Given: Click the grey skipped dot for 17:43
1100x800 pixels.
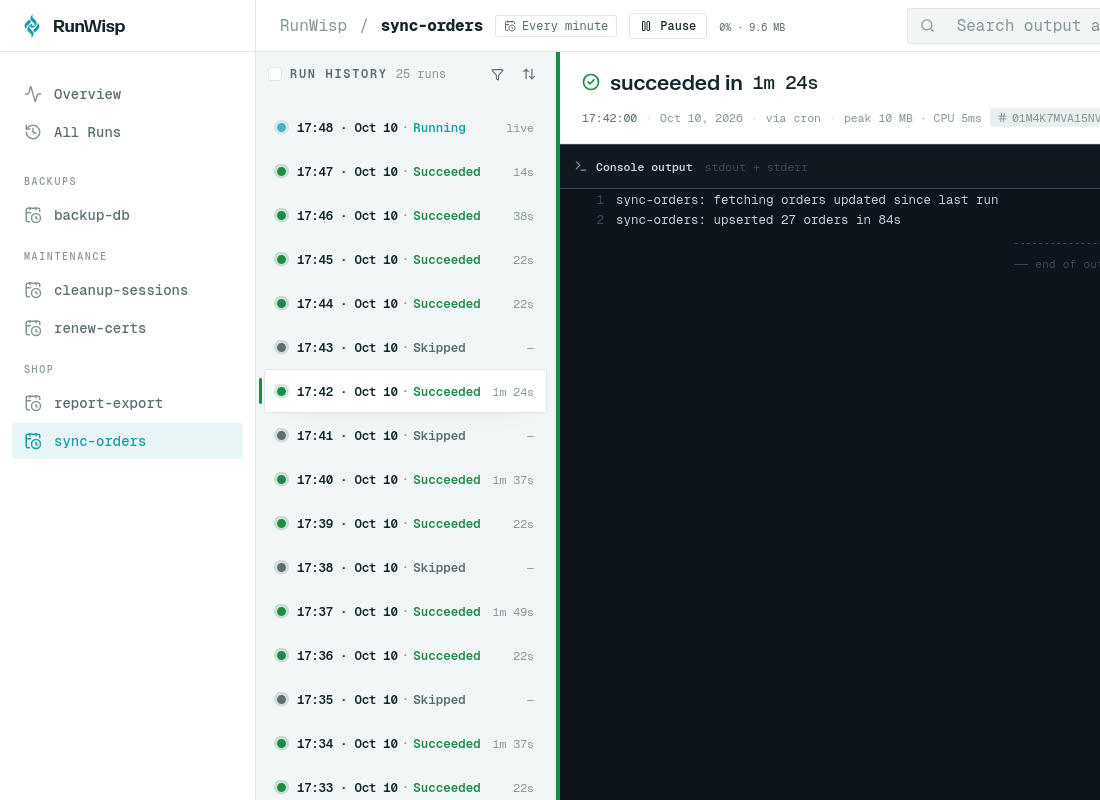Looking at the screenshot, I should tap(281, 347).
